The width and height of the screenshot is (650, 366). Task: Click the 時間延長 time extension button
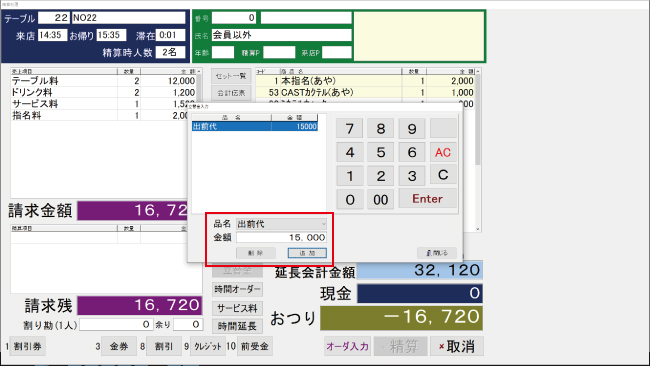point(238,326)
